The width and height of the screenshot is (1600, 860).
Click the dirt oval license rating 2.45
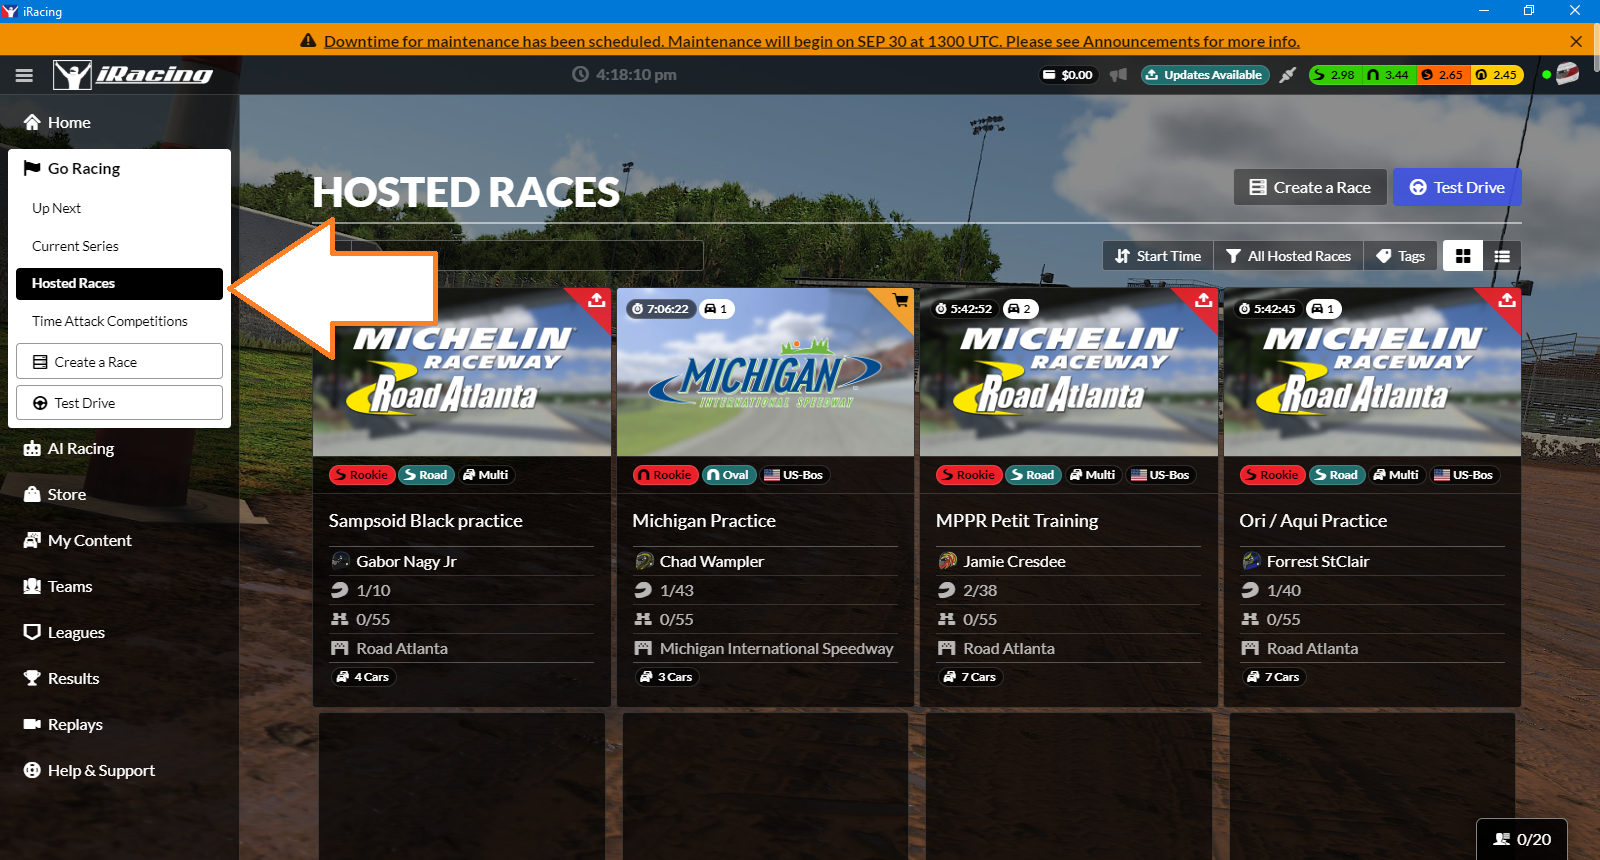click(1497, 75)
